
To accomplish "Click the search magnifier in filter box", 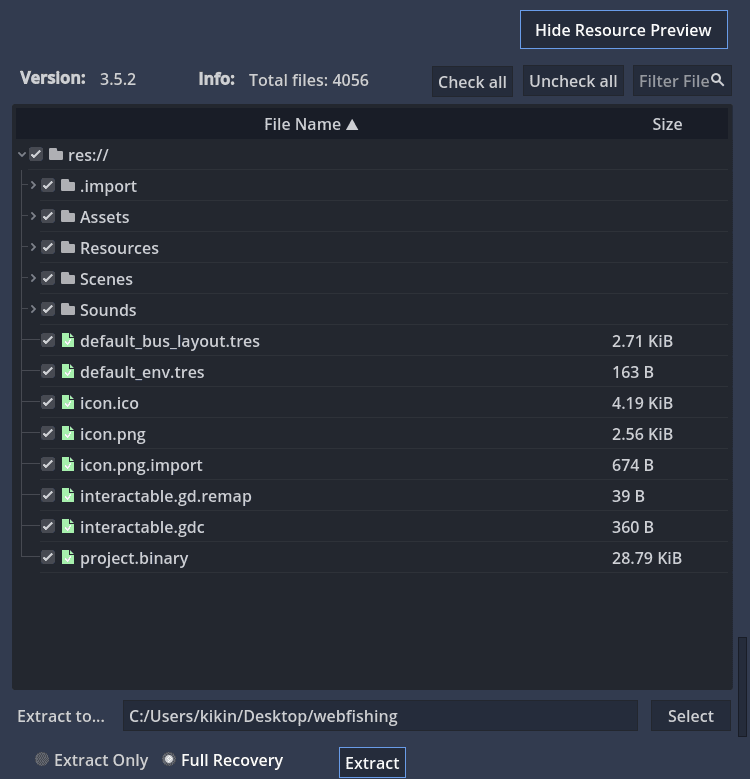I will point(717,80).
